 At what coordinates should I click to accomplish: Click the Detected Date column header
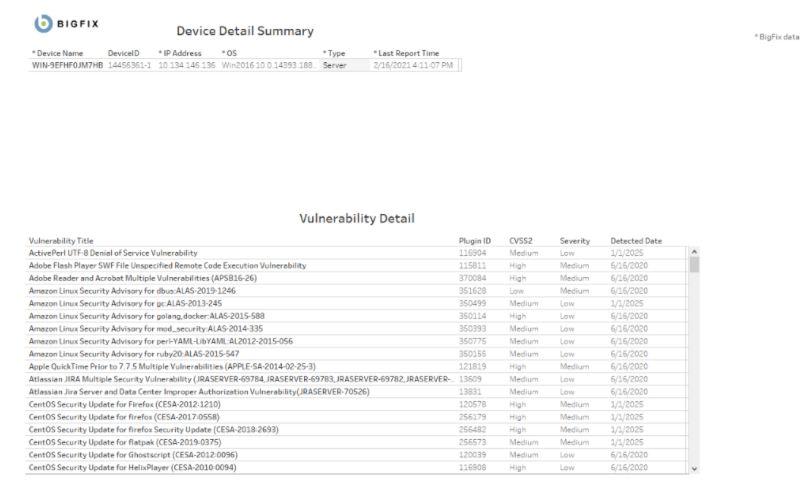[x=636, y=241]
